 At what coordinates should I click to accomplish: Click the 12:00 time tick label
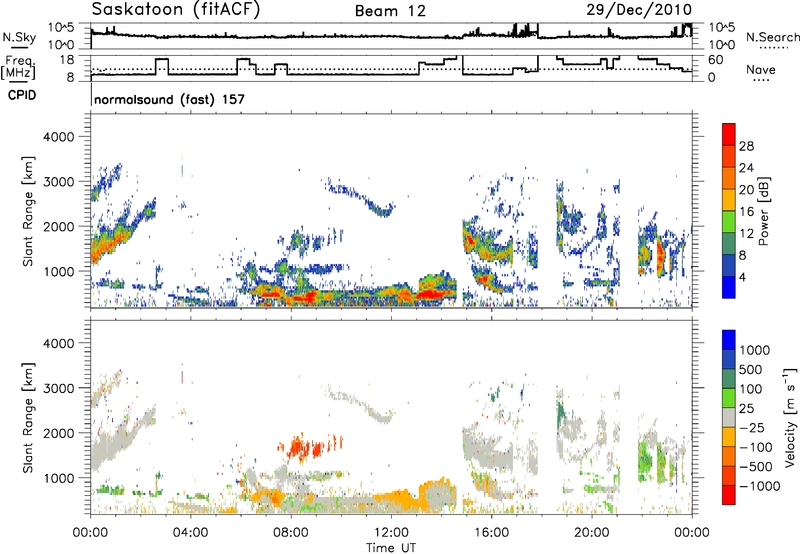[391, 533]
